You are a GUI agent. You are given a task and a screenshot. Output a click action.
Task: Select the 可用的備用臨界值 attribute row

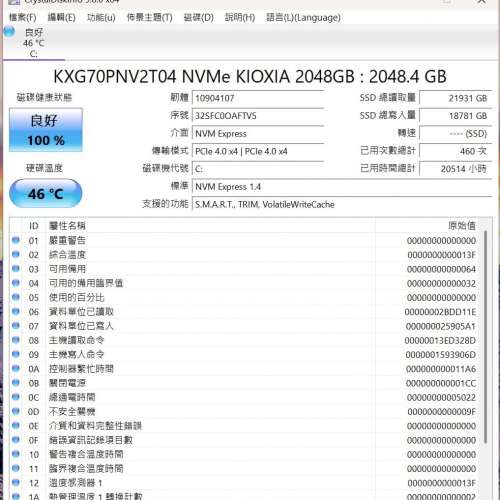click(x=245, y=283)
